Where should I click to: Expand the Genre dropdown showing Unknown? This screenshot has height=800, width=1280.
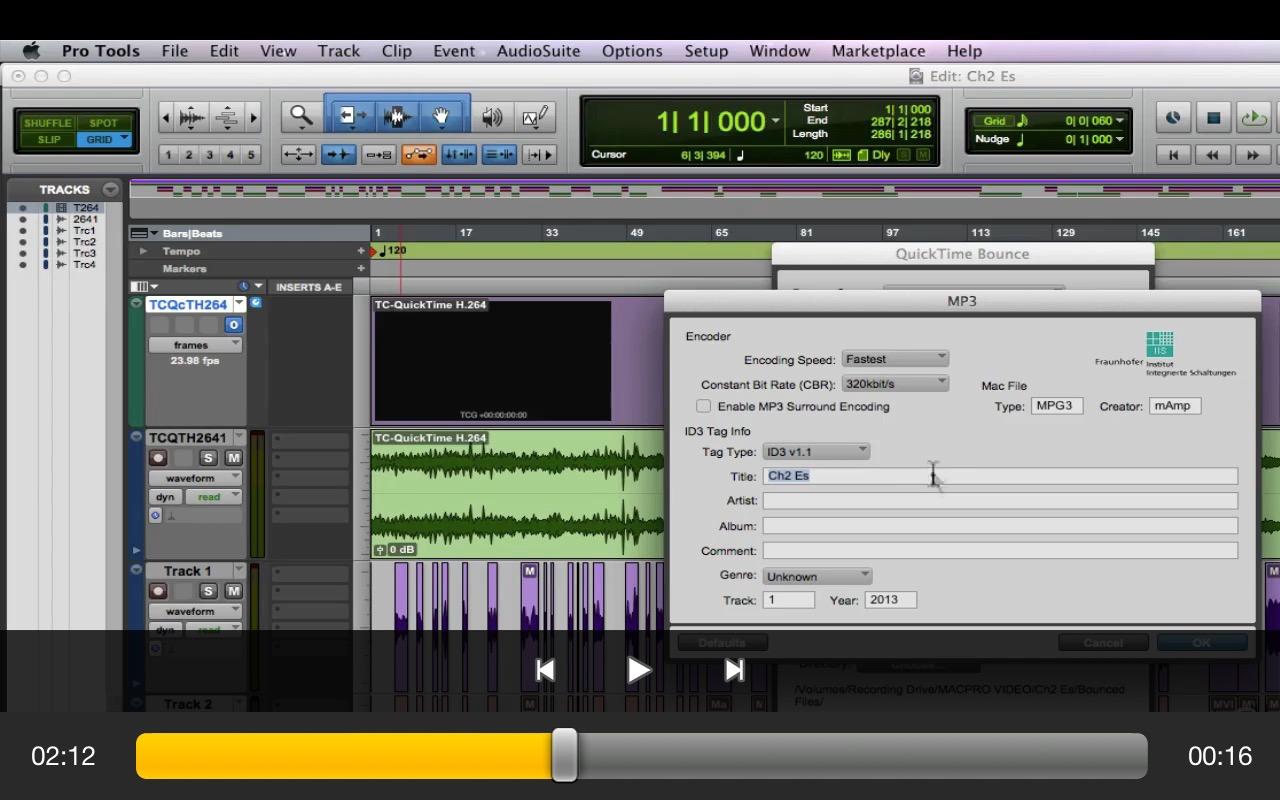click(817, 576)
